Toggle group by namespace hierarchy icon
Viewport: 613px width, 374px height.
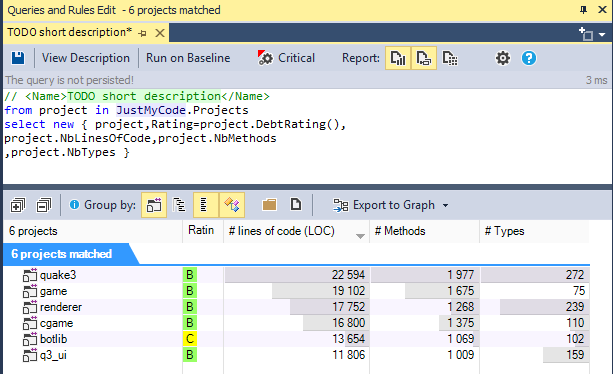pyautogui.click(x=179, y=205)
